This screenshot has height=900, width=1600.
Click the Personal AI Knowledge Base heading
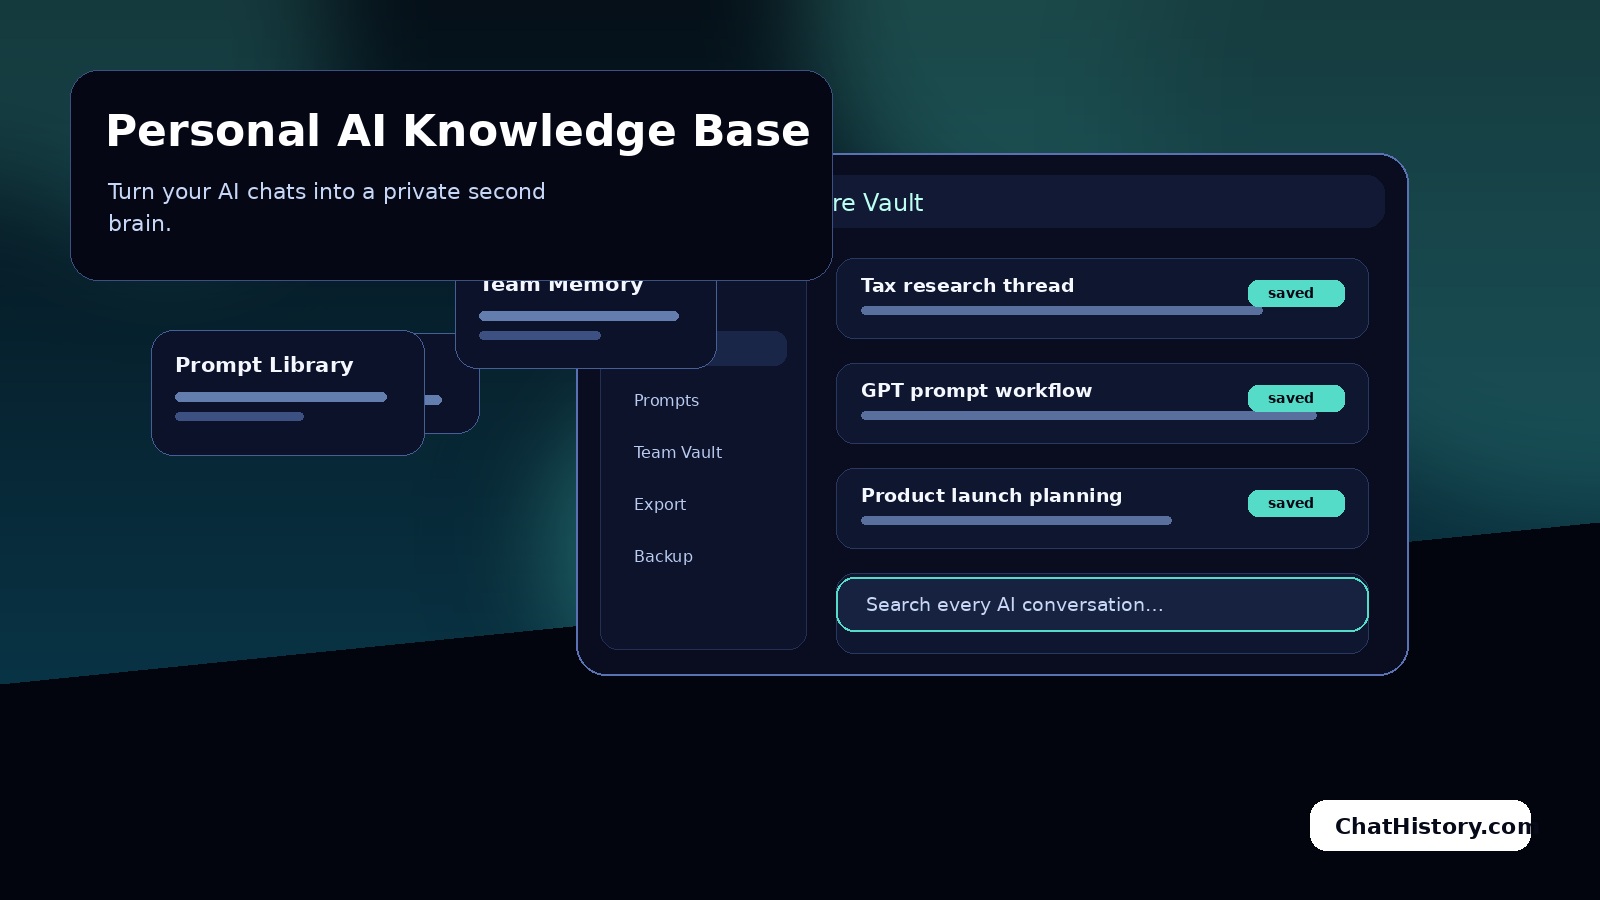pos(458,131)
